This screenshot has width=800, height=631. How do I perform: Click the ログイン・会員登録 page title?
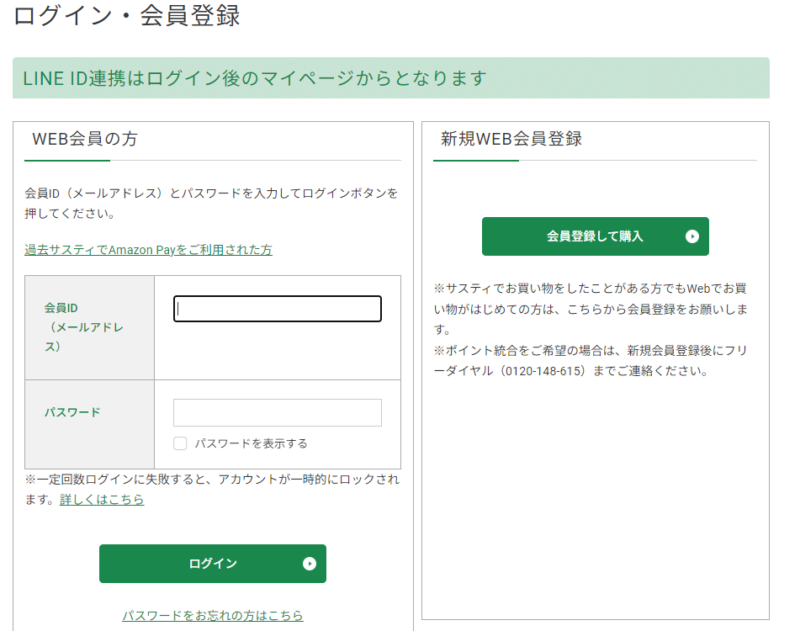127,17
